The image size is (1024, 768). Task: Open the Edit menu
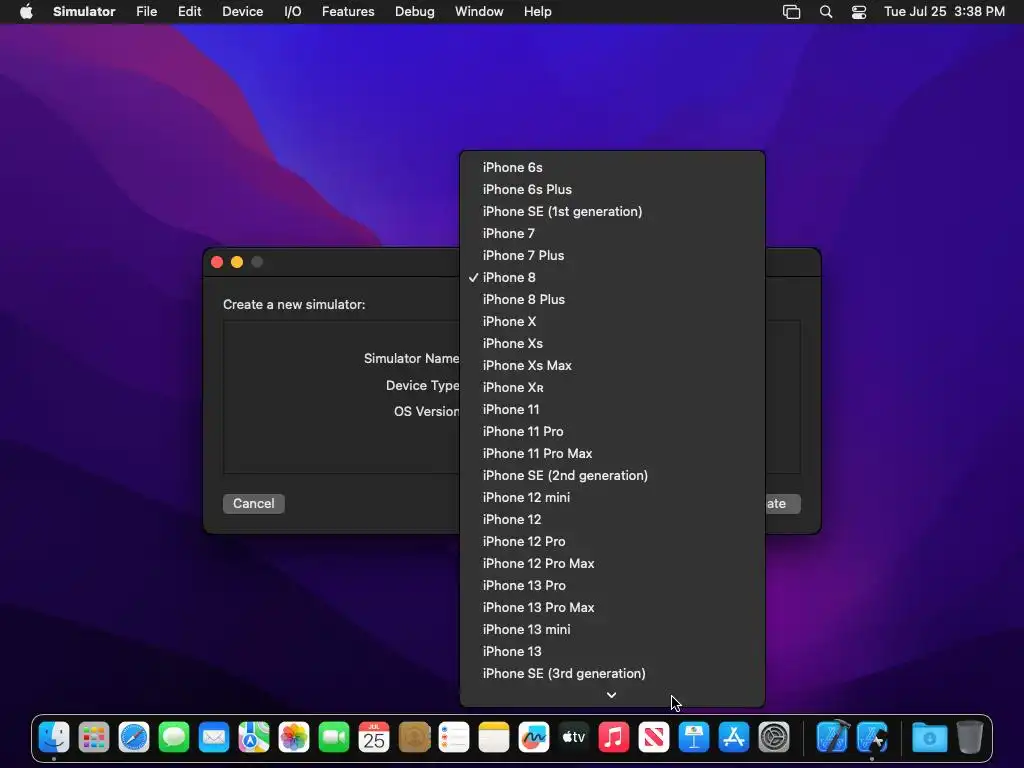point(189,12)
